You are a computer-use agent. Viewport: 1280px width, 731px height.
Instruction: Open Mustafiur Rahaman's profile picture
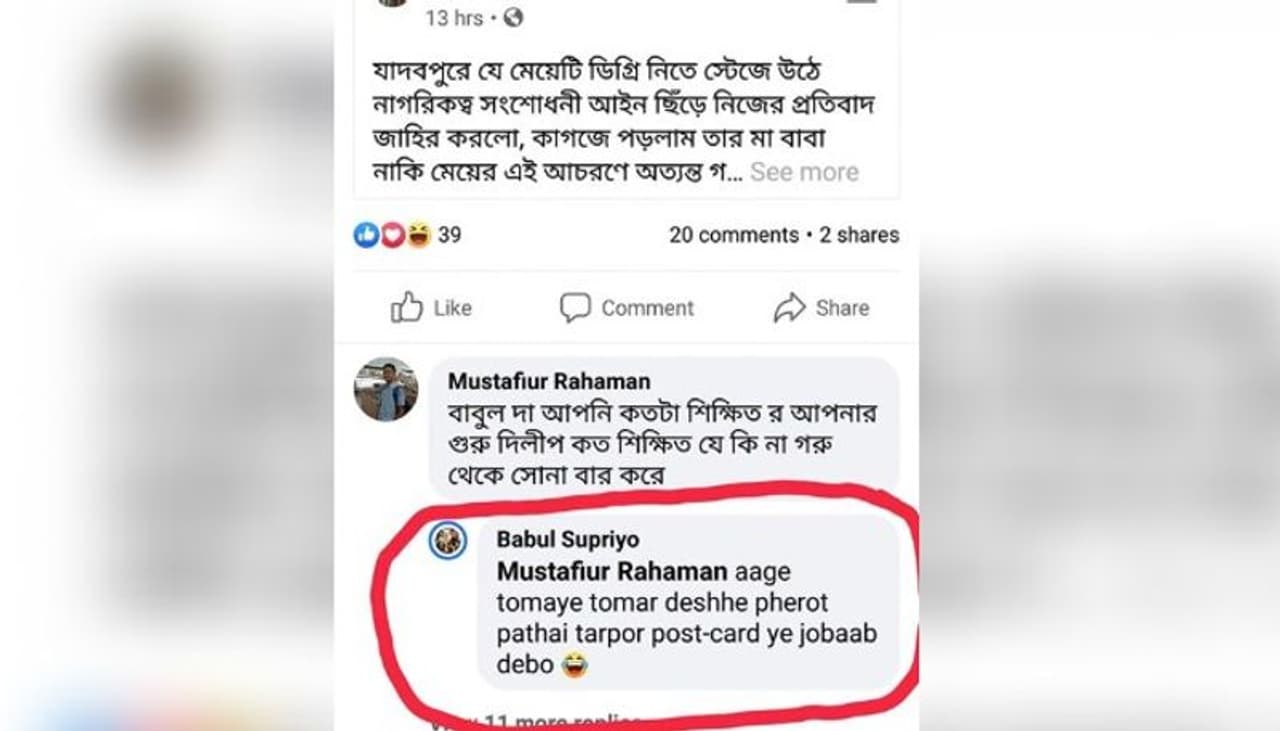click(x=386, y=389)
